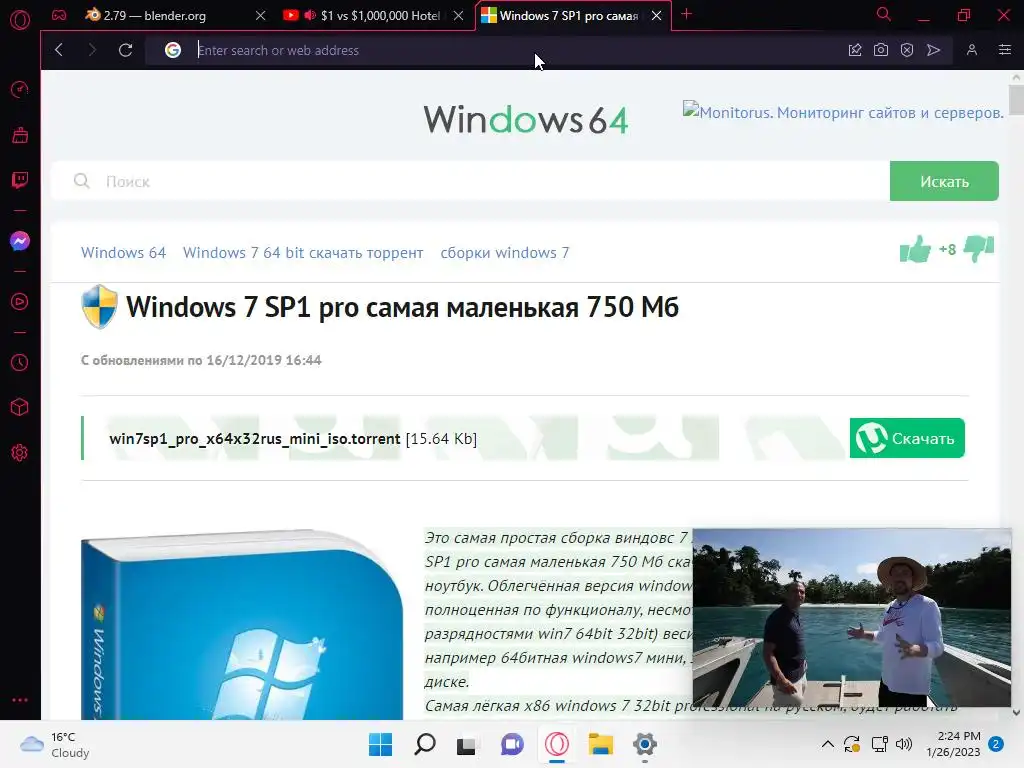
Task: Open Extensions cube icon in sidebar
Action: (20, 408)
